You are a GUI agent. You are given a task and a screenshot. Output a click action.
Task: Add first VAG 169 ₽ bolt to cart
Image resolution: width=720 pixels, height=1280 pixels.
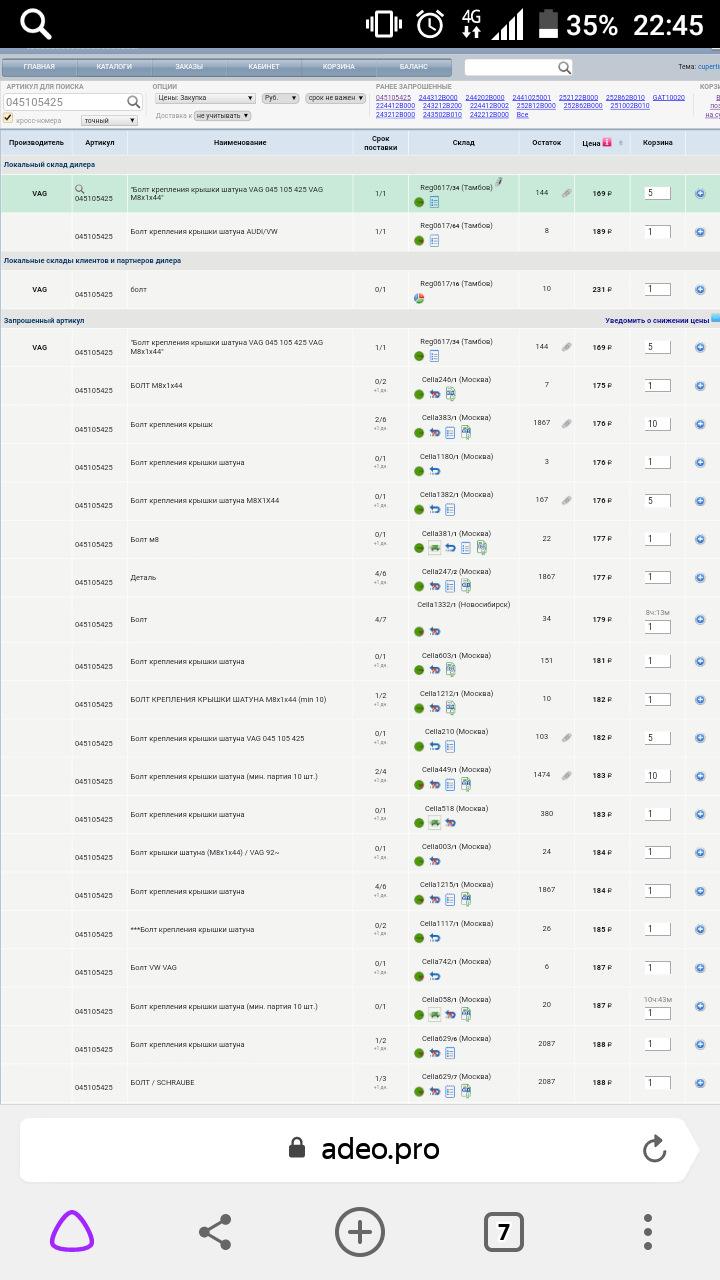pos(700,193)
